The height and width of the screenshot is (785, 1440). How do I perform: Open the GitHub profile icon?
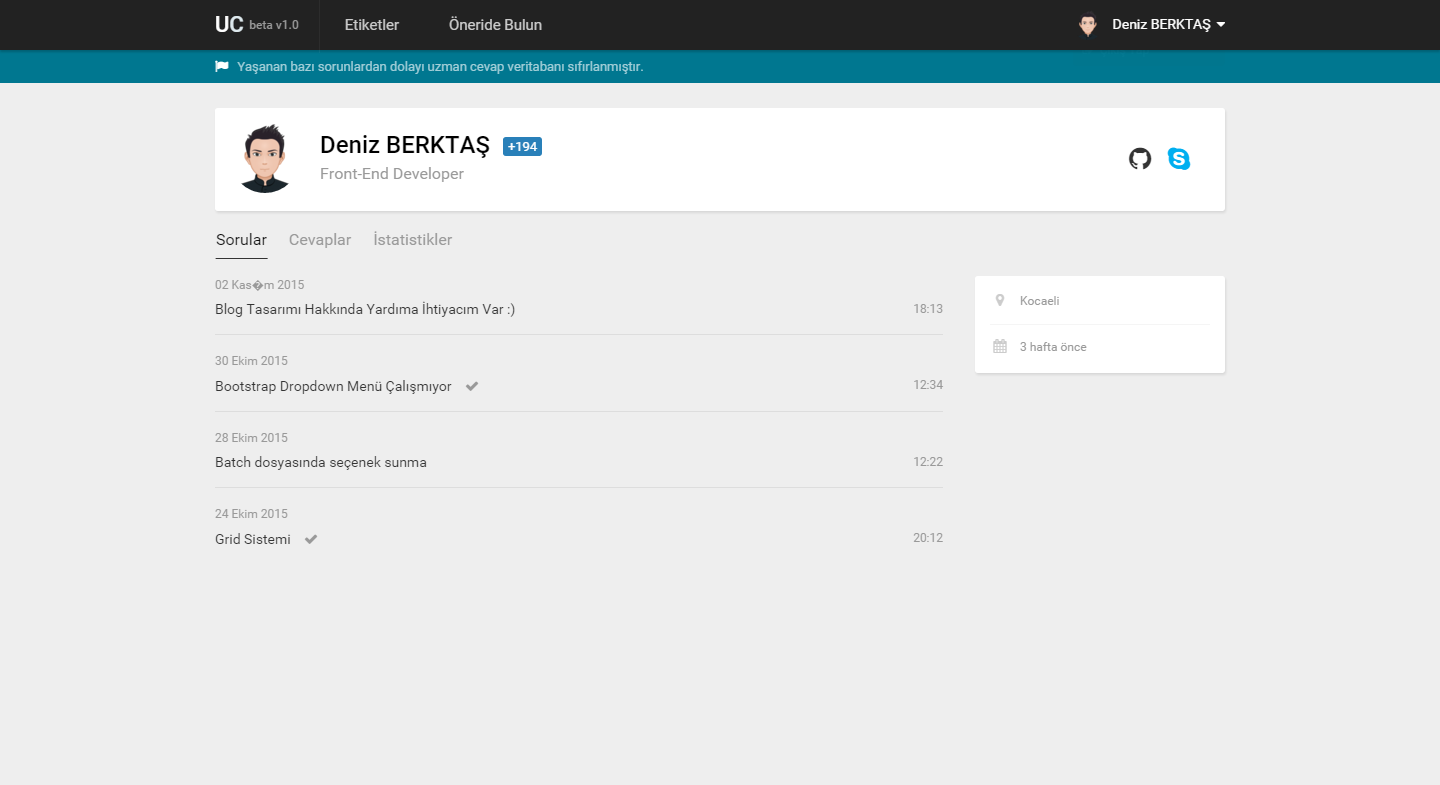click(x=1140, y=159)
